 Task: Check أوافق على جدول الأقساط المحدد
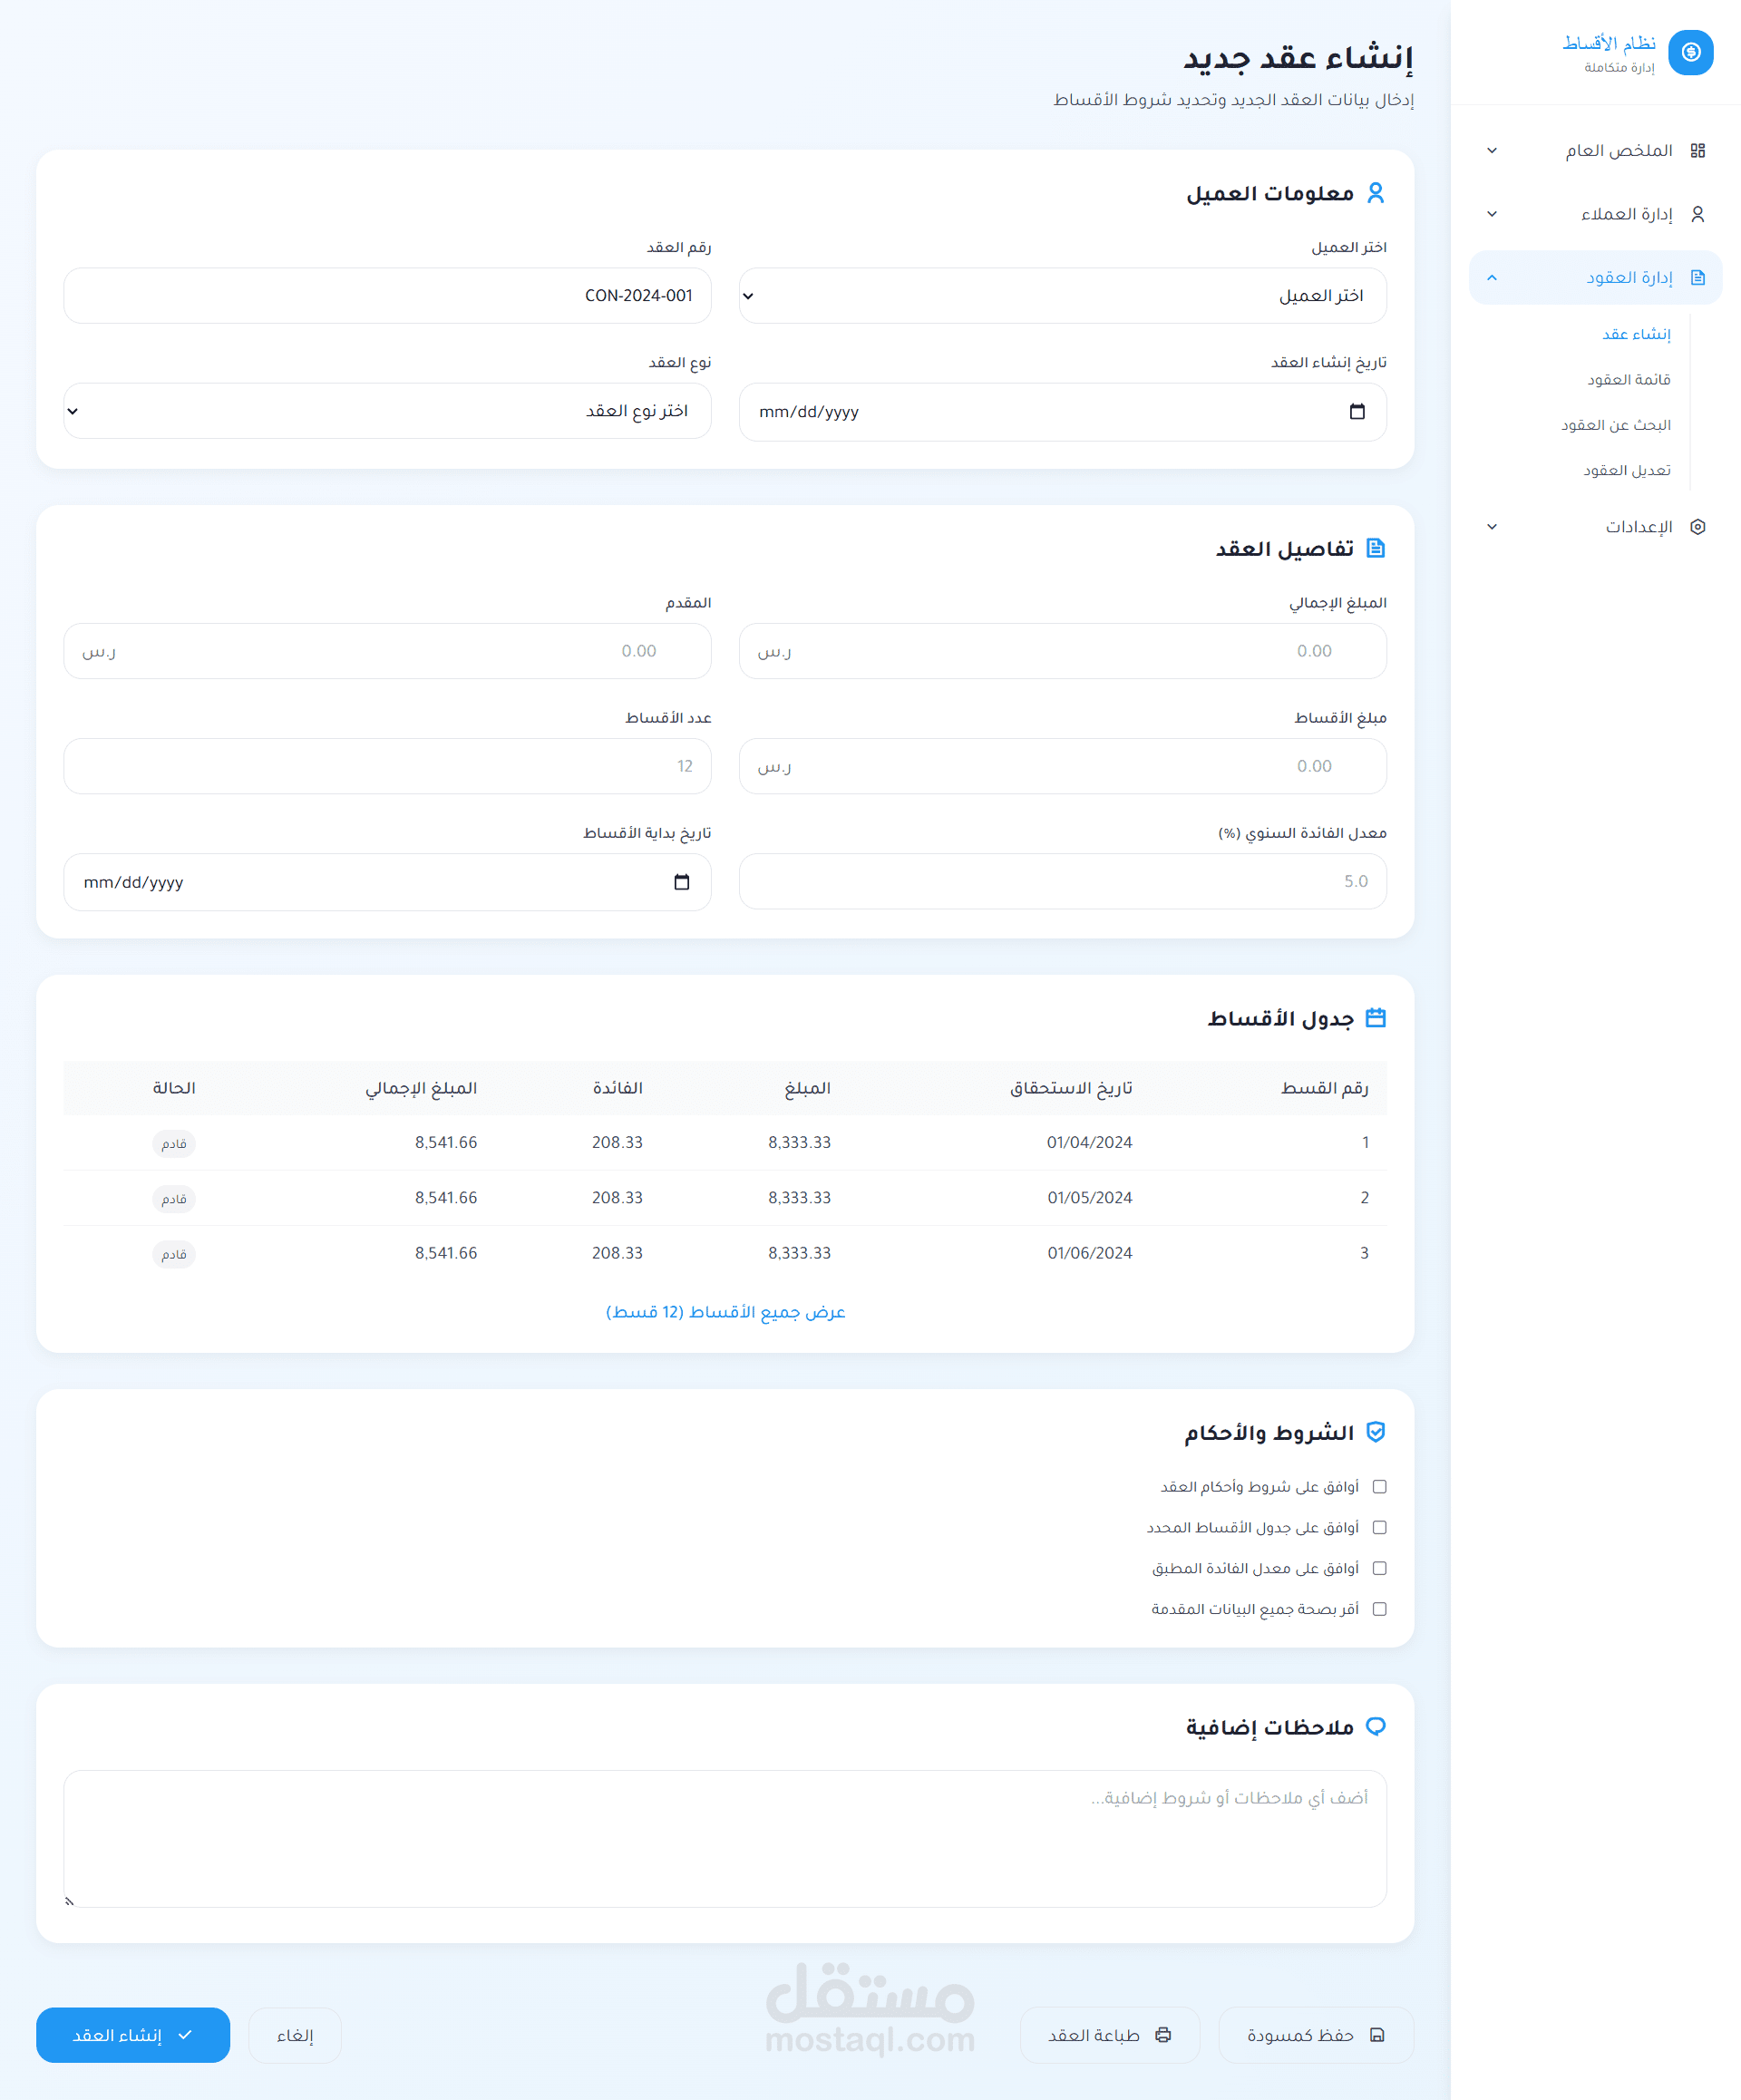[x=1379, y=1528]
